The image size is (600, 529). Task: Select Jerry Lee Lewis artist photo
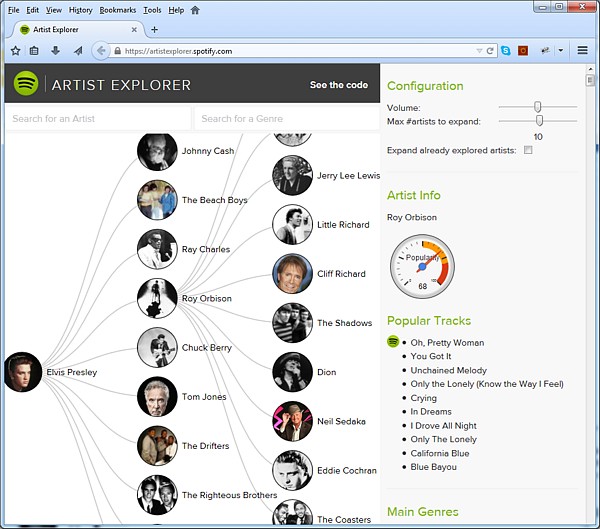(x=292, y=175)
